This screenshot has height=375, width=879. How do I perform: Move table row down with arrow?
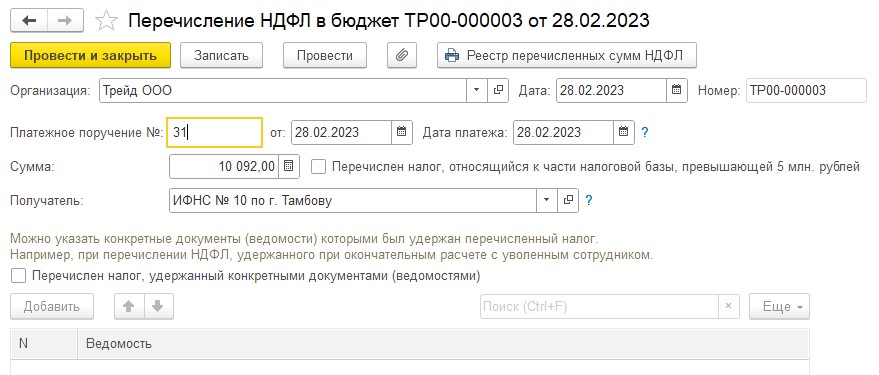point(159,307)
